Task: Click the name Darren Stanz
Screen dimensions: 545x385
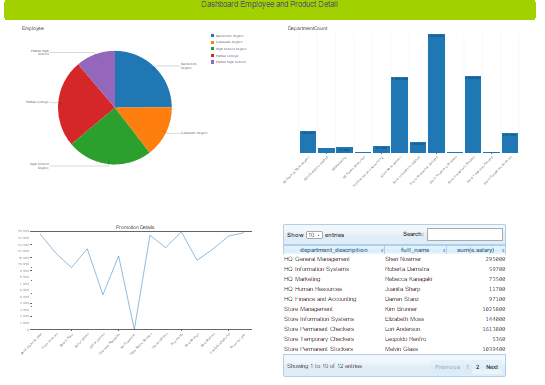Action: [x=402, y=299]
